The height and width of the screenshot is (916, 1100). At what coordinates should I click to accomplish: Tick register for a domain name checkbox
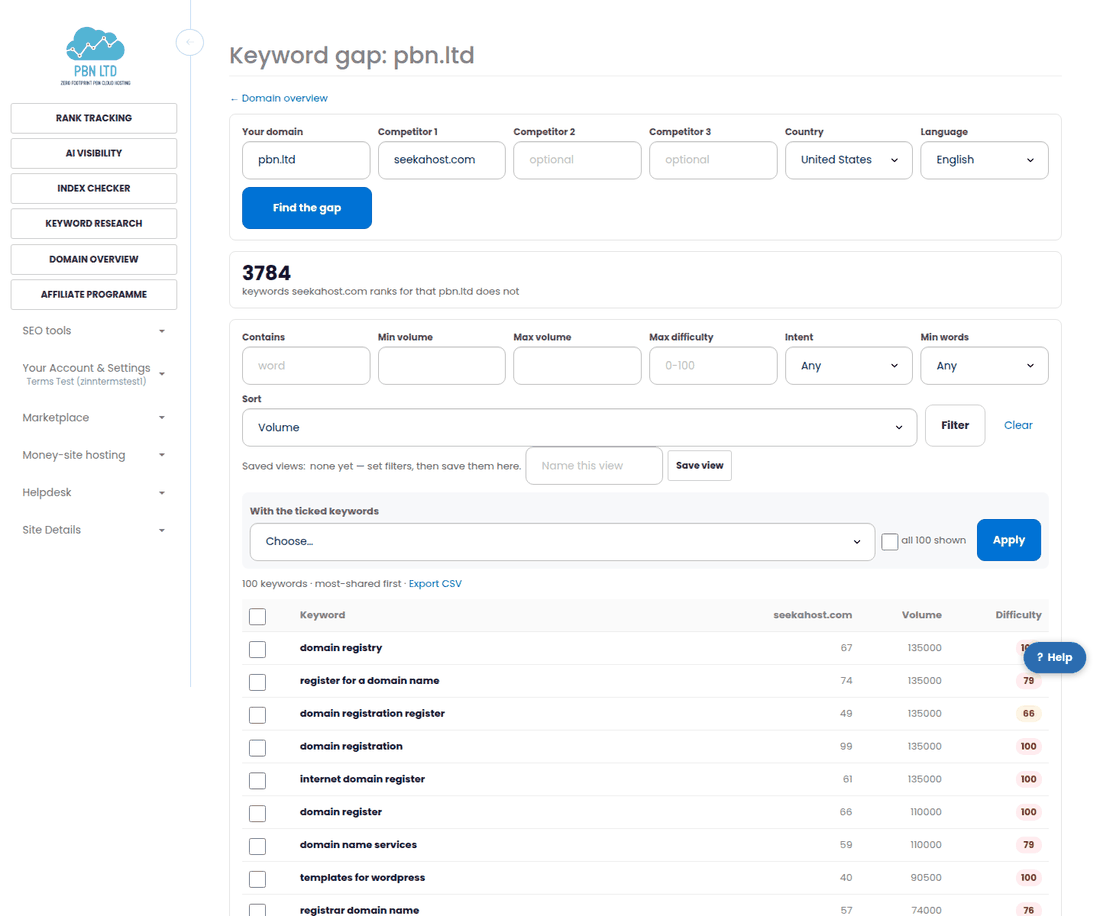(x=257, y=682)
